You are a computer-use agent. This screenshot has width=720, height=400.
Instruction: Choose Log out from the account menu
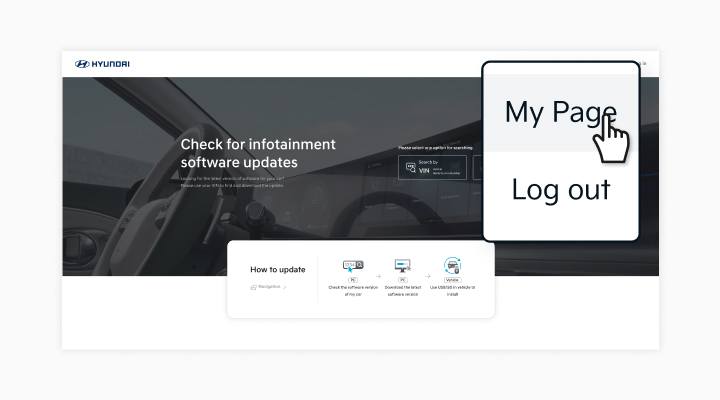coord(560,189)
